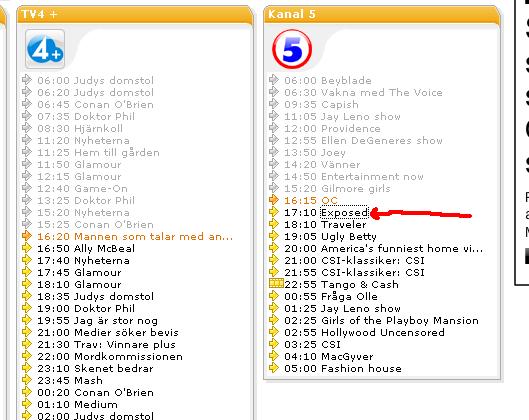Viewport: 529px width, 420px height.
Task: Click the arrow icon beside 03:25 CSI
Action: [274, 344]
